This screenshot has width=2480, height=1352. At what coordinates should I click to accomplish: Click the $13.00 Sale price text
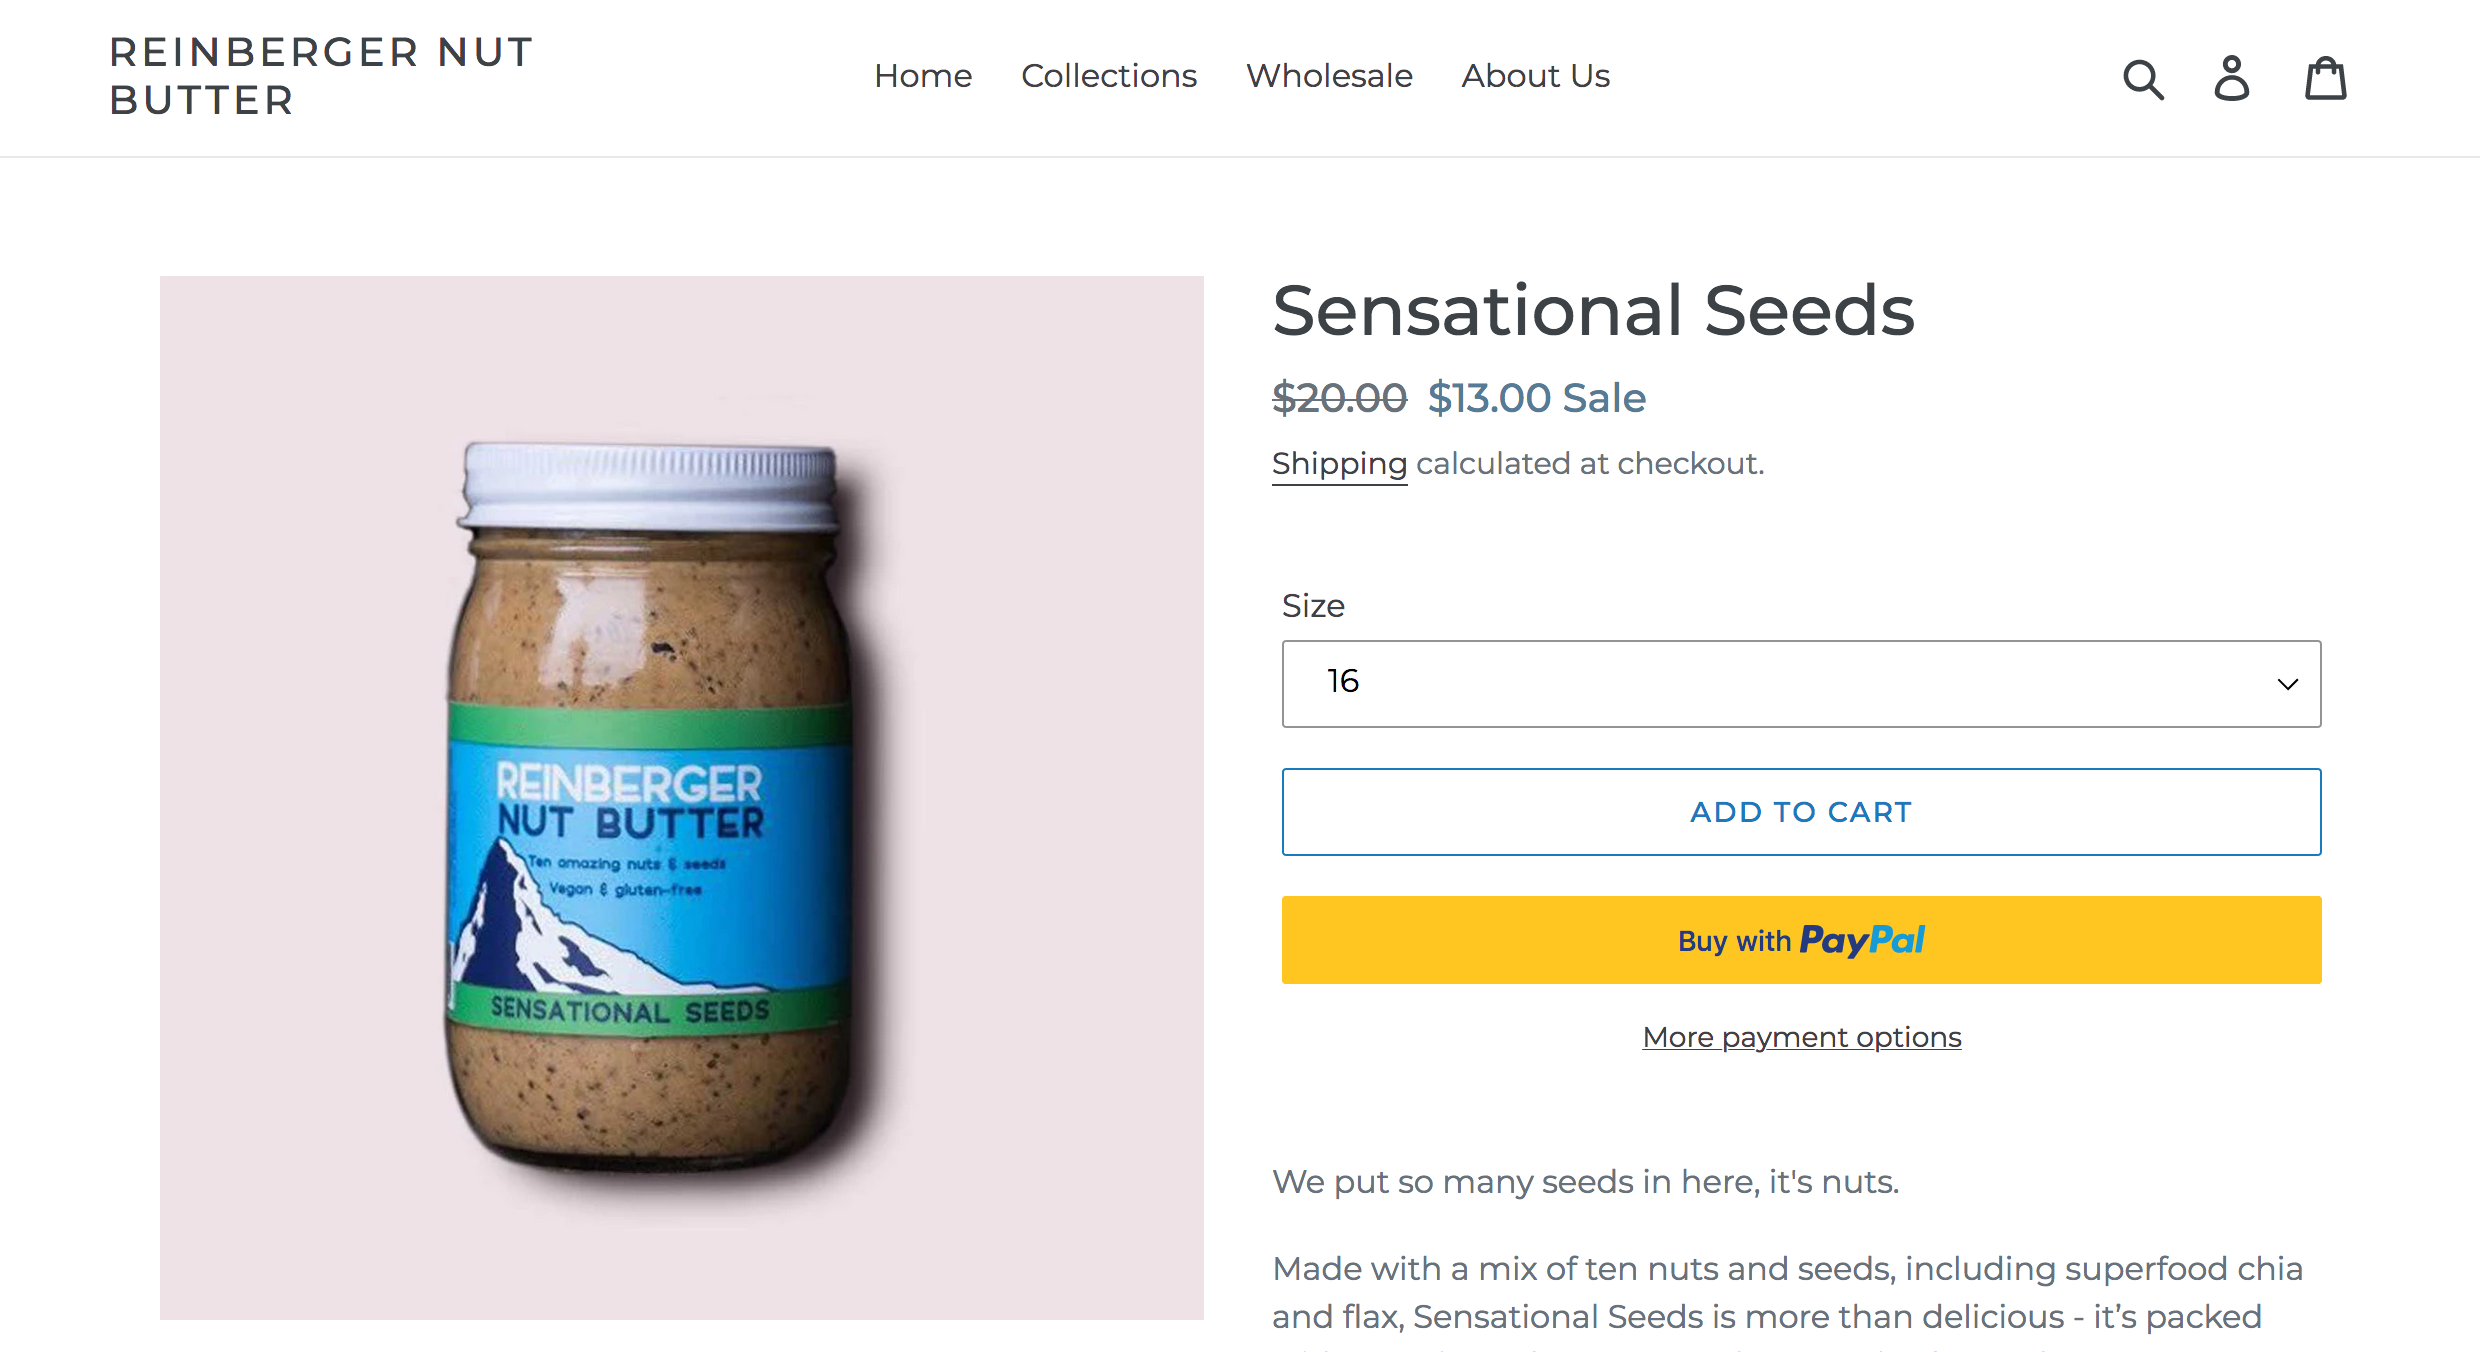(x=1536, y=398)
